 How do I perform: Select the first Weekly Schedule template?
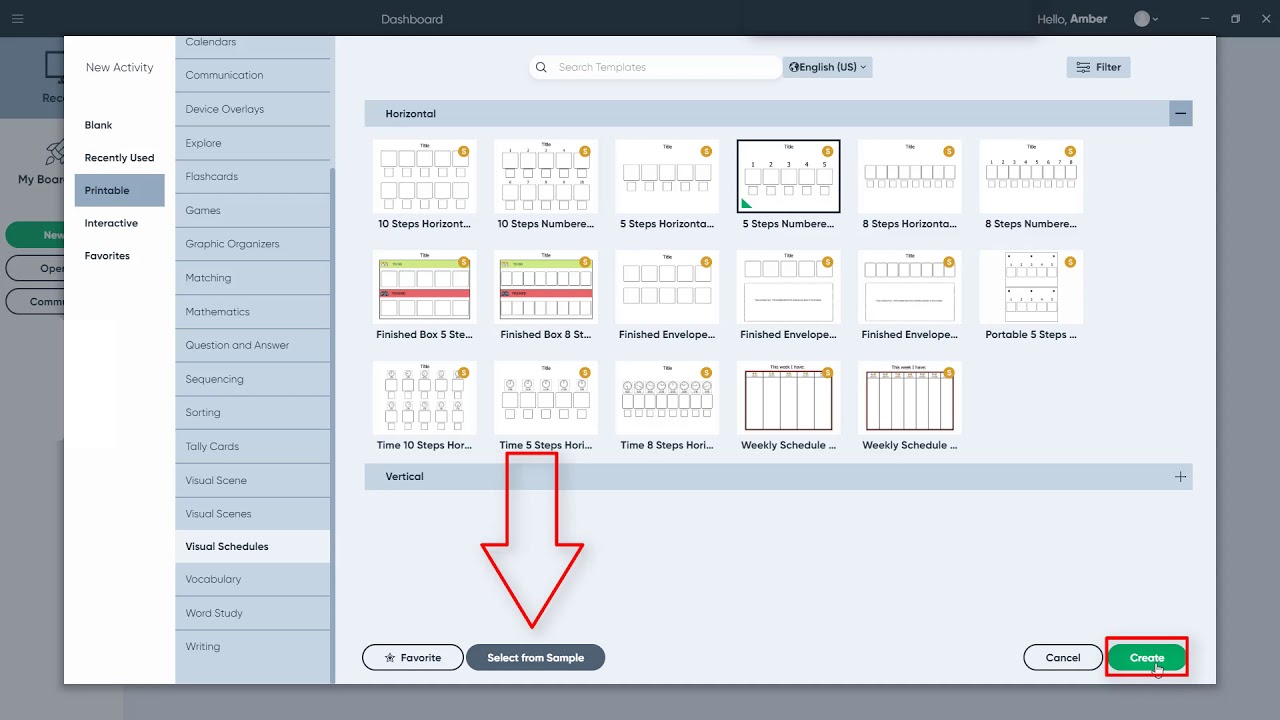click(x=788, y=407)
